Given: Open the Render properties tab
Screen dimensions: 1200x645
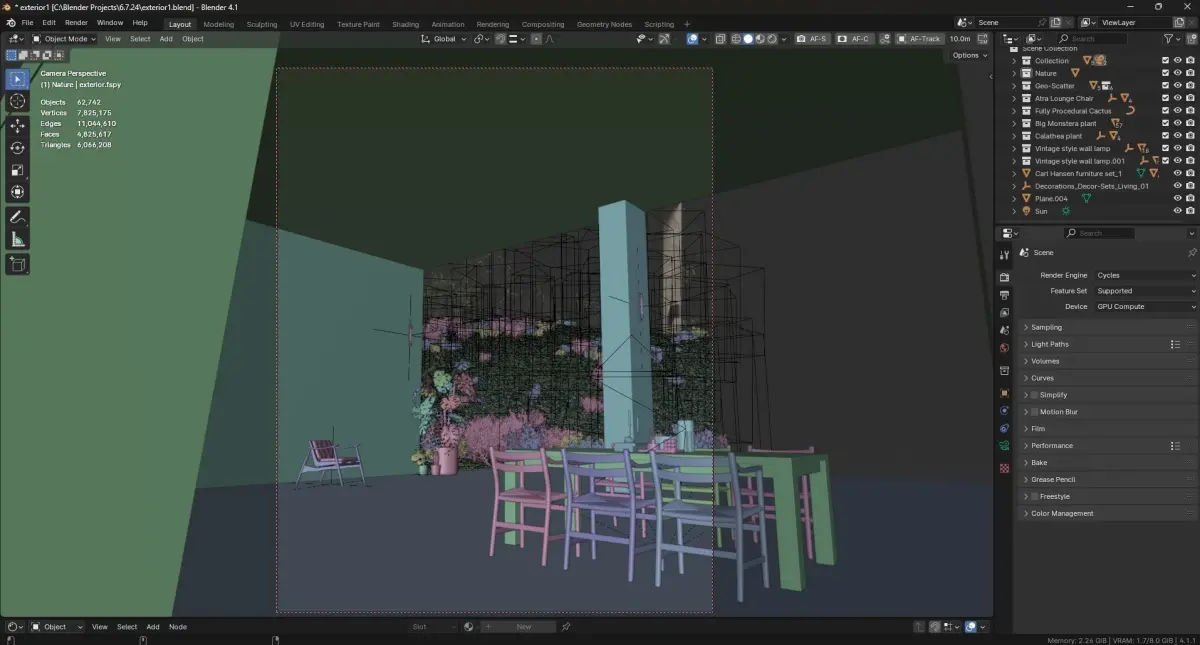Looking at the screenshot, I should (x=1005, y=277).
